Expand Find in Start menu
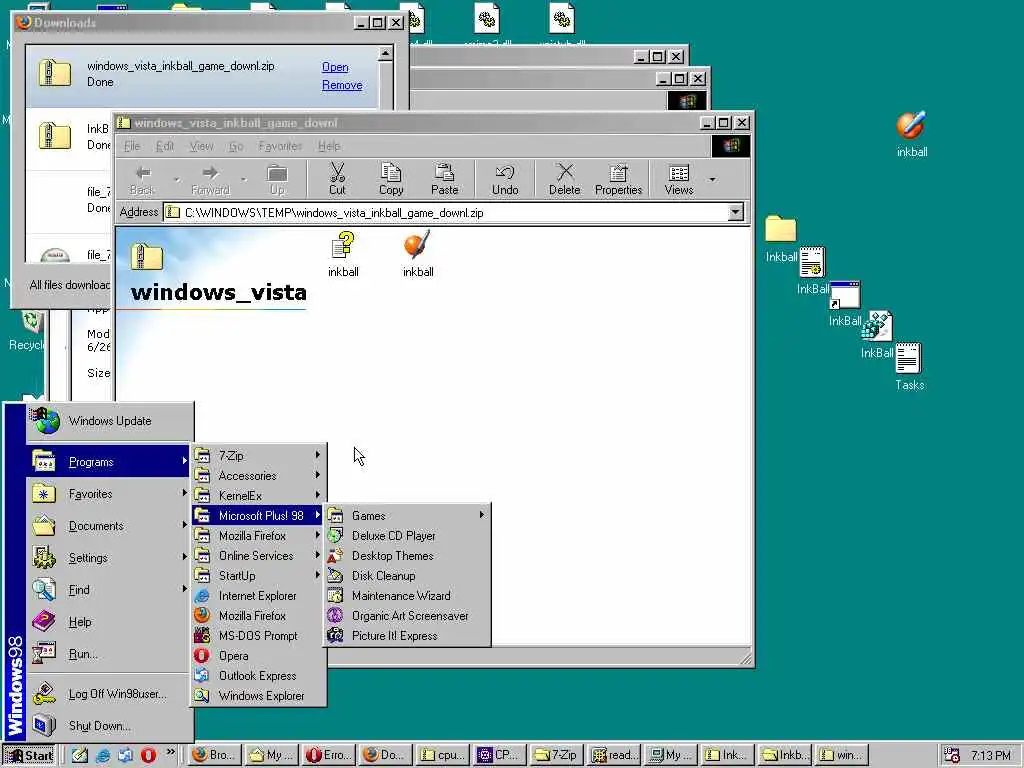1024x768 pixels. 110,590
